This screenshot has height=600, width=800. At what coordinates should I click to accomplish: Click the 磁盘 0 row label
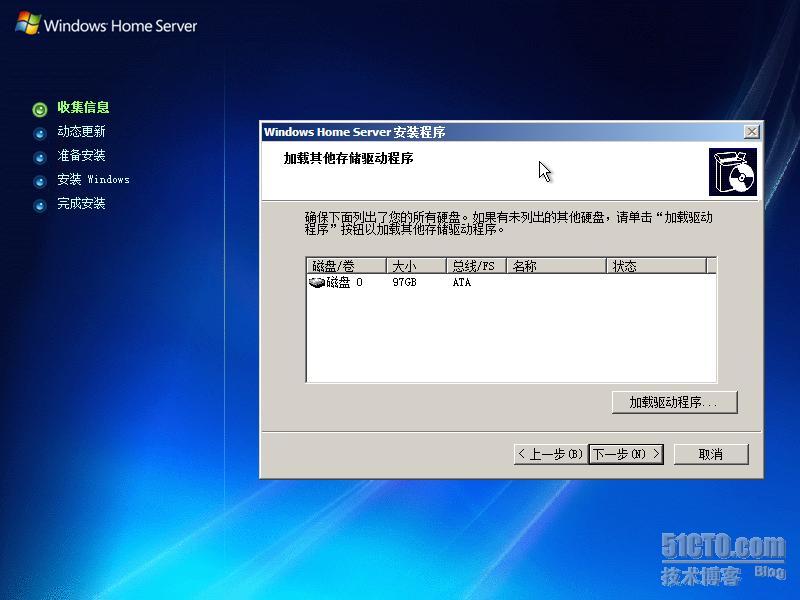click(344, 282)
